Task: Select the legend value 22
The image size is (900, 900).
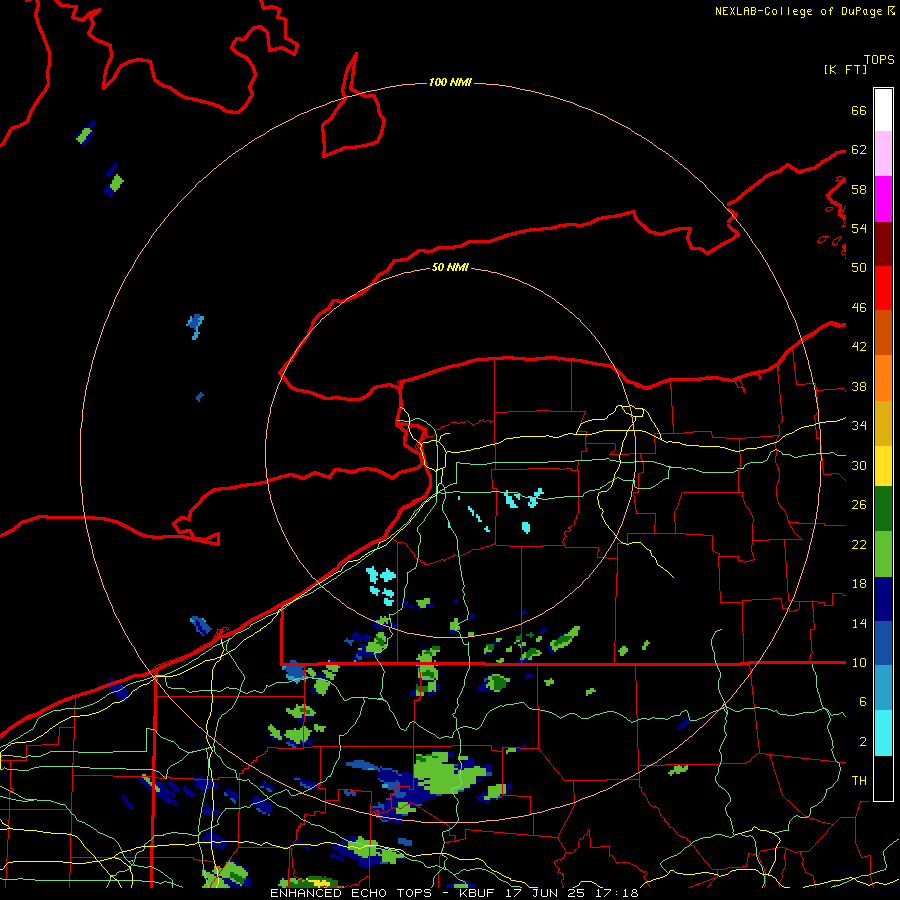Action: 859,544
